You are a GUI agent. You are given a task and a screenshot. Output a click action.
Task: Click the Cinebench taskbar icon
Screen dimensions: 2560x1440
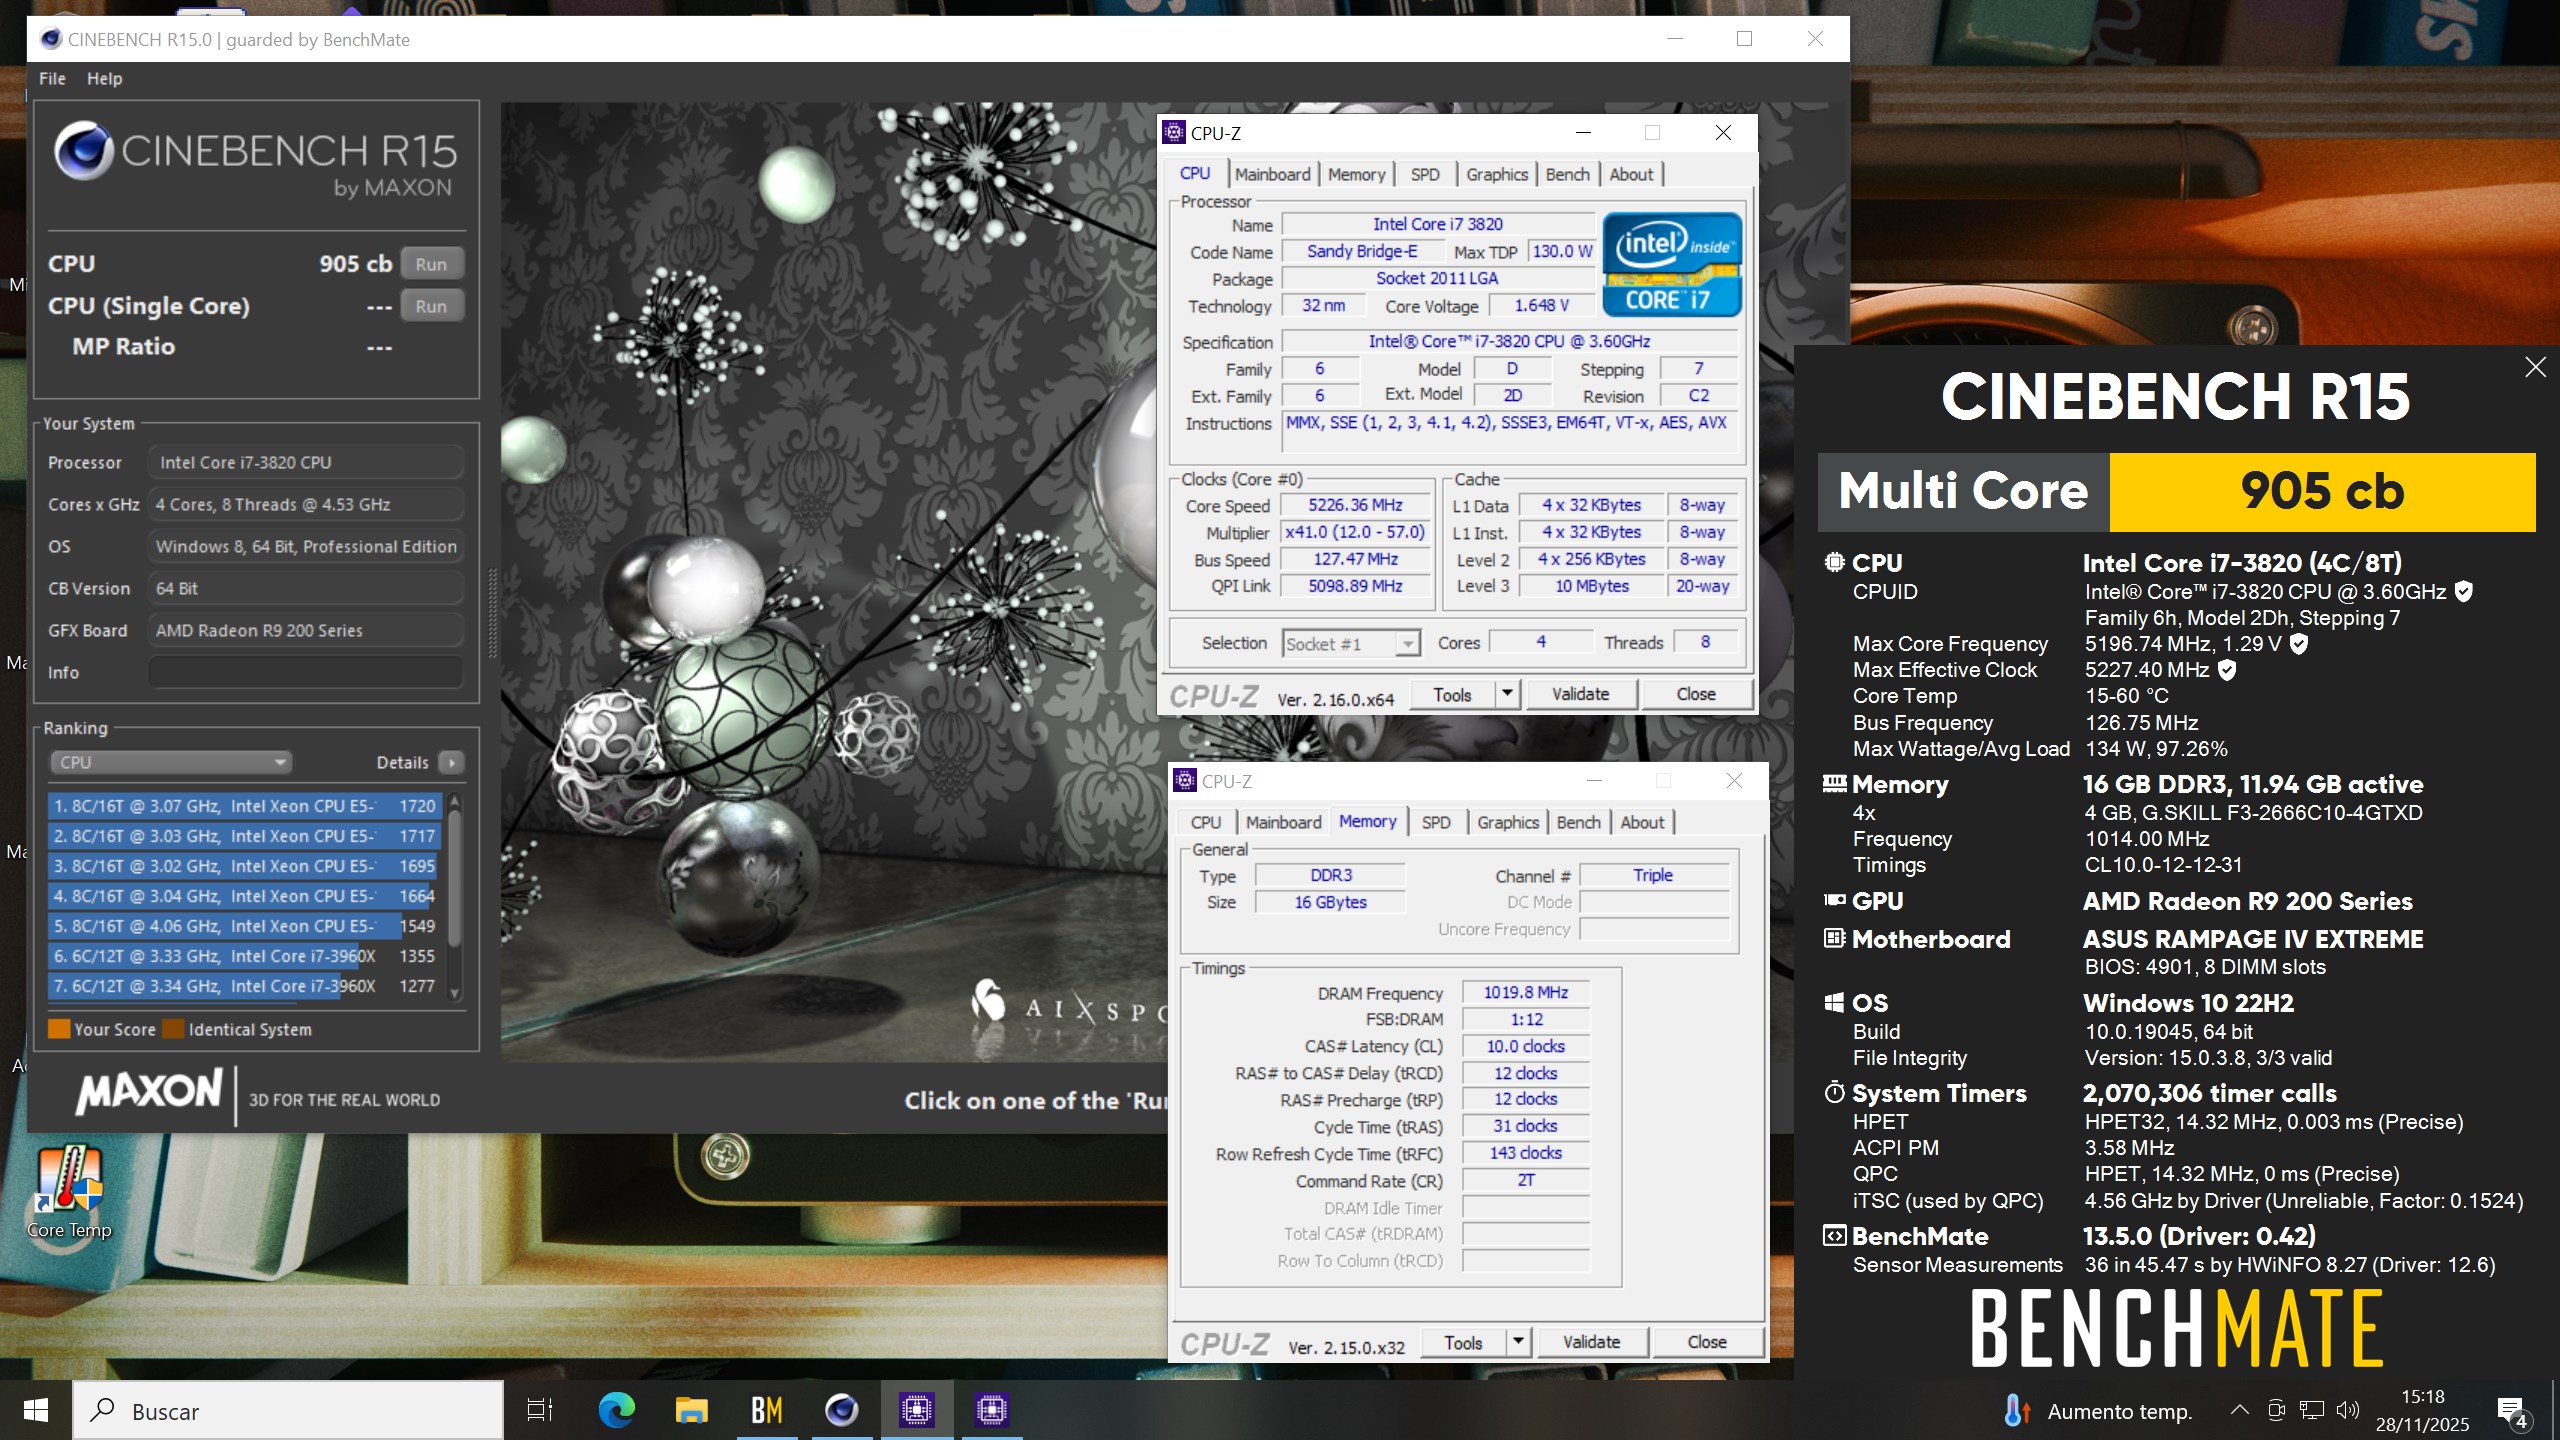coord(841,1410)
